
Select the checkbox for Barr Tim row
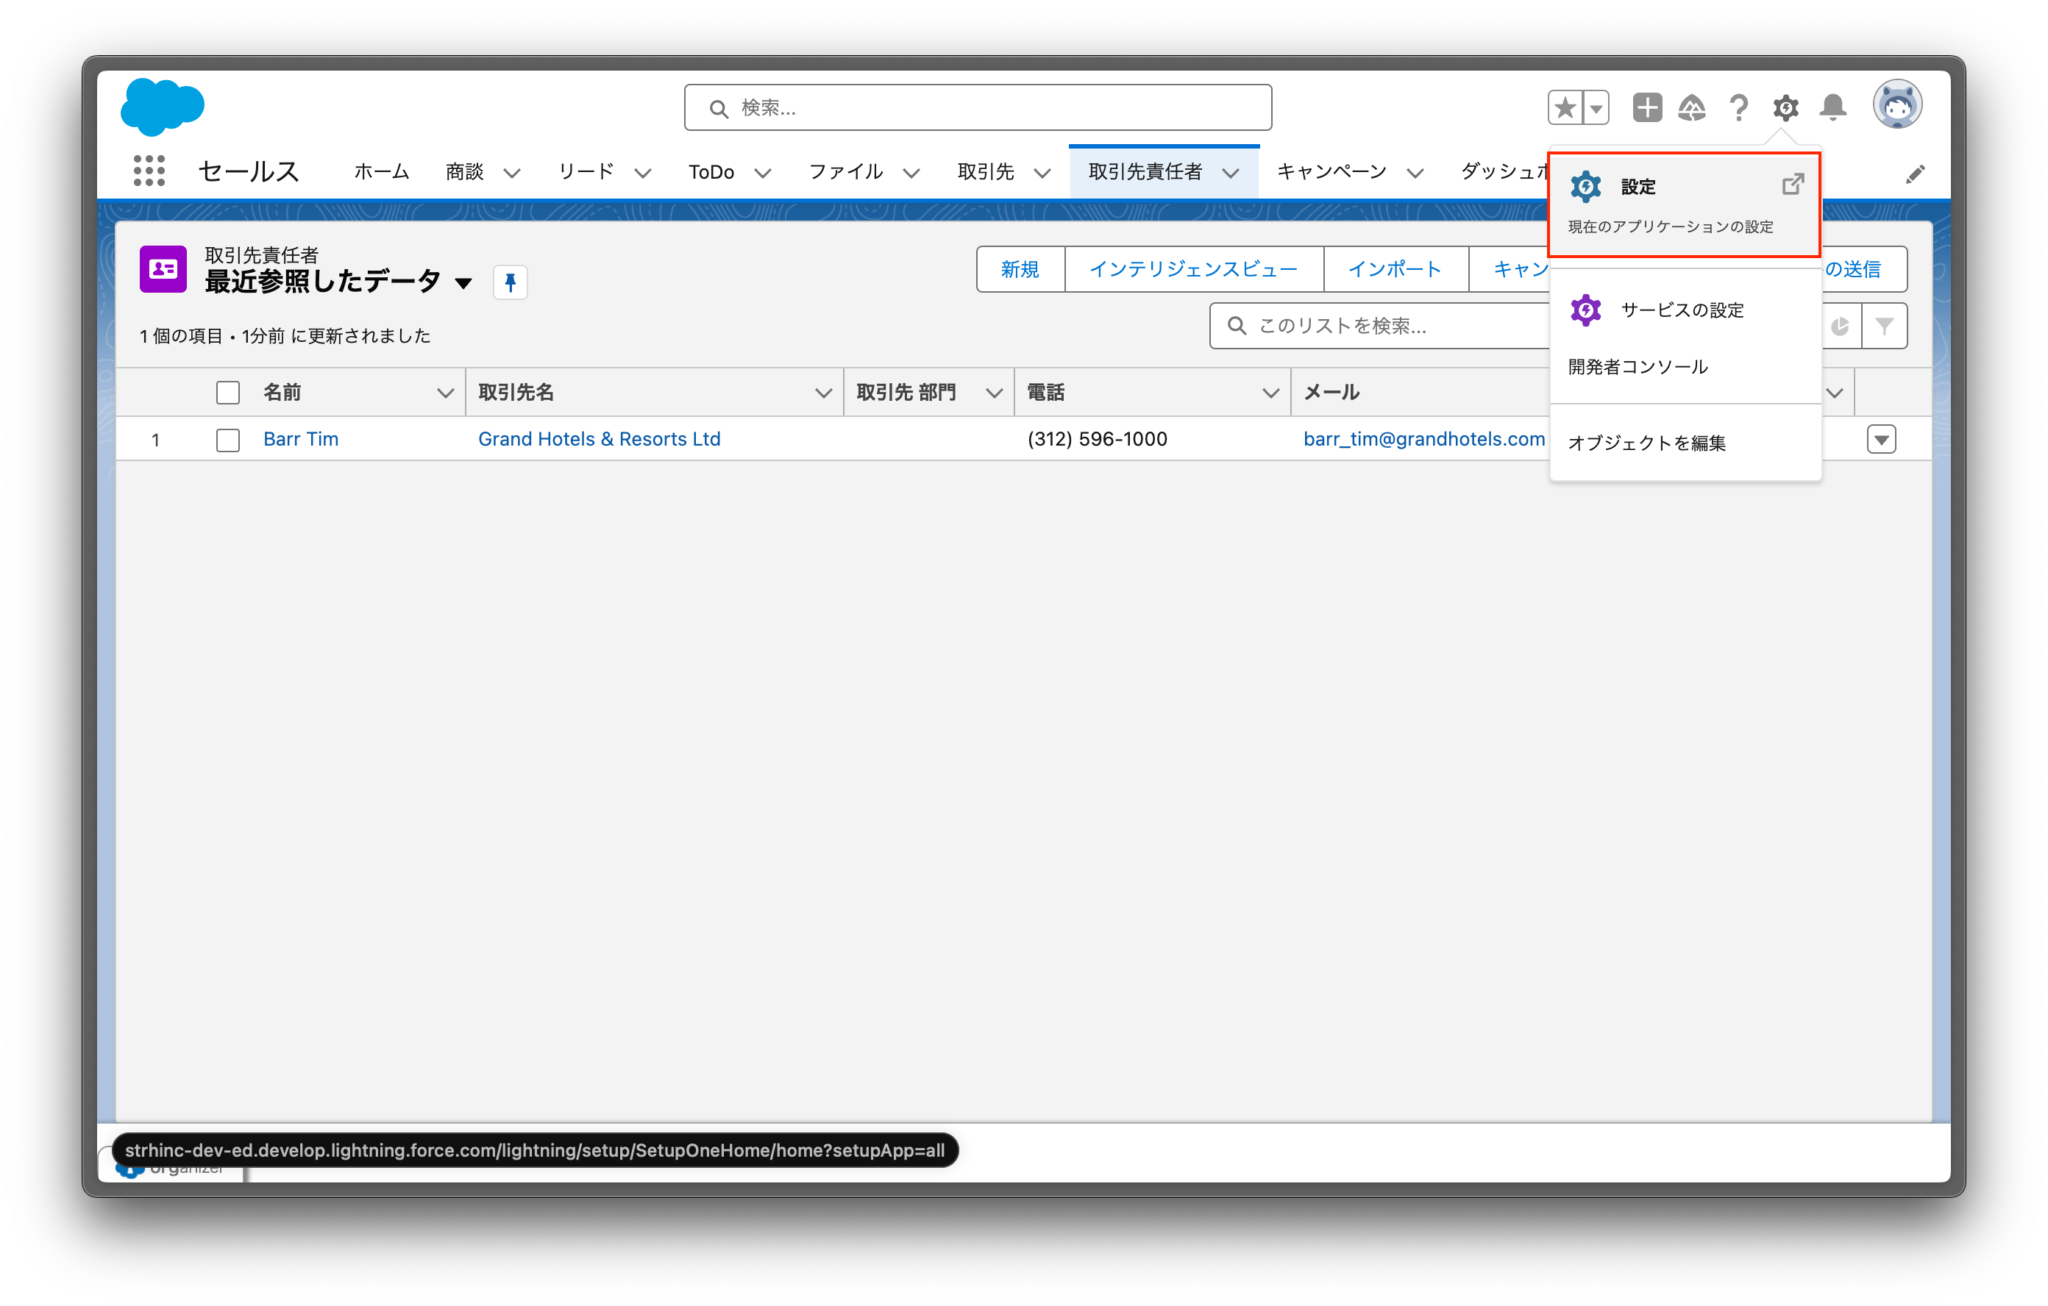[x=227, y=439]
